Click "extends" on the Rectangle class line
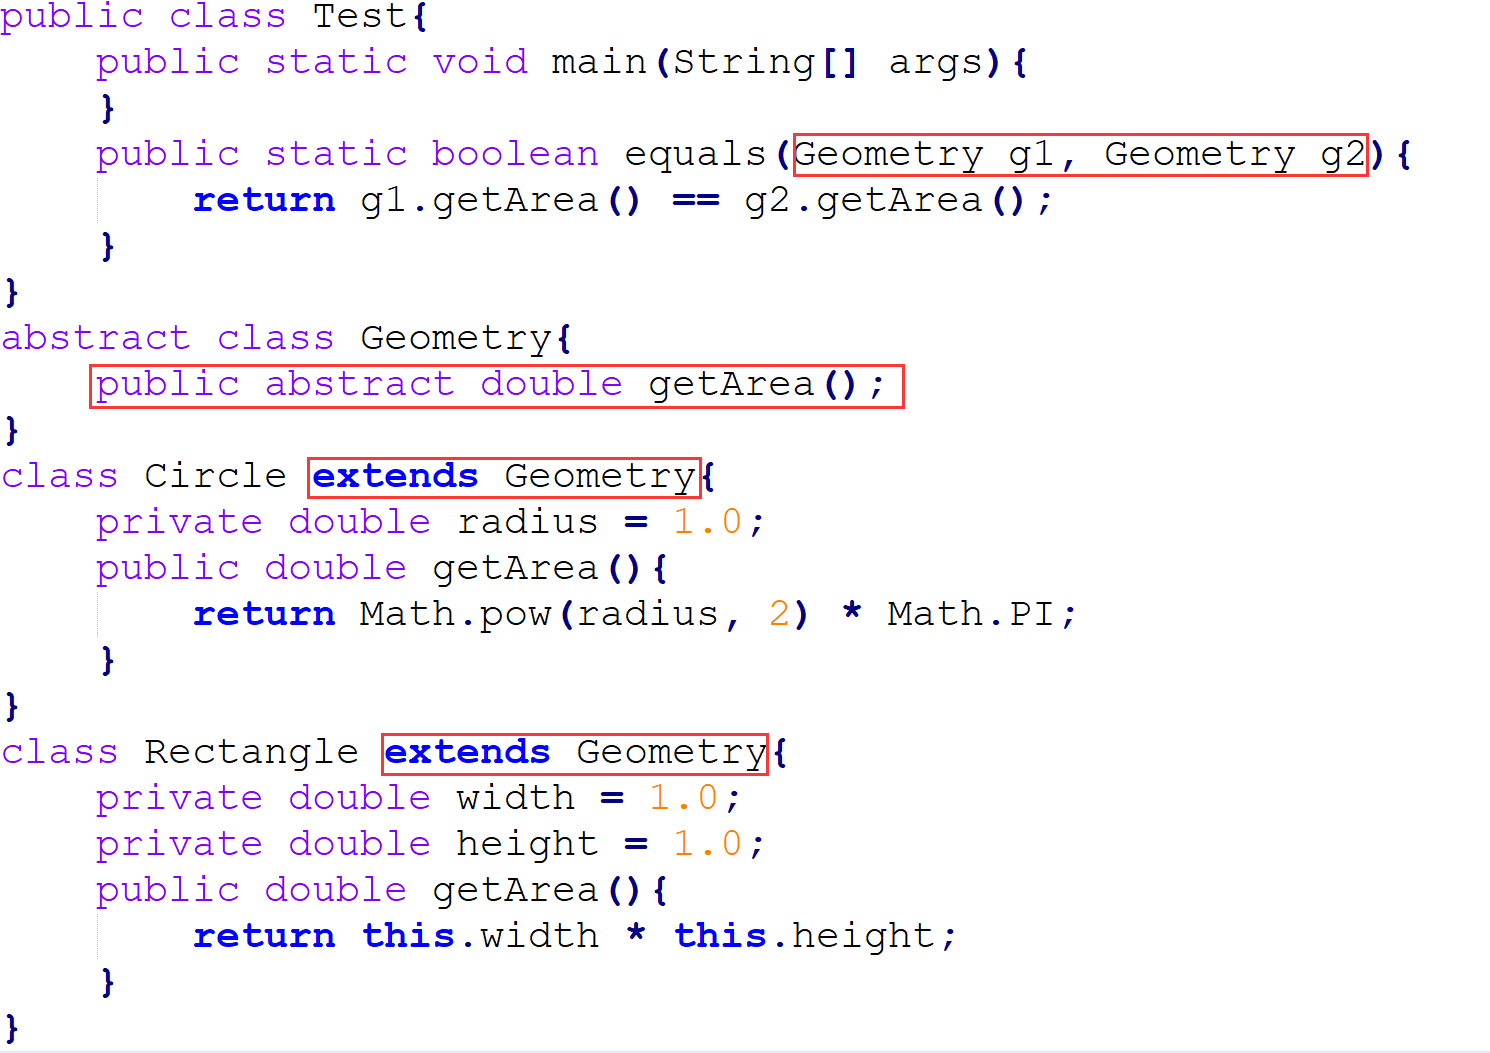 pos(467,752)
